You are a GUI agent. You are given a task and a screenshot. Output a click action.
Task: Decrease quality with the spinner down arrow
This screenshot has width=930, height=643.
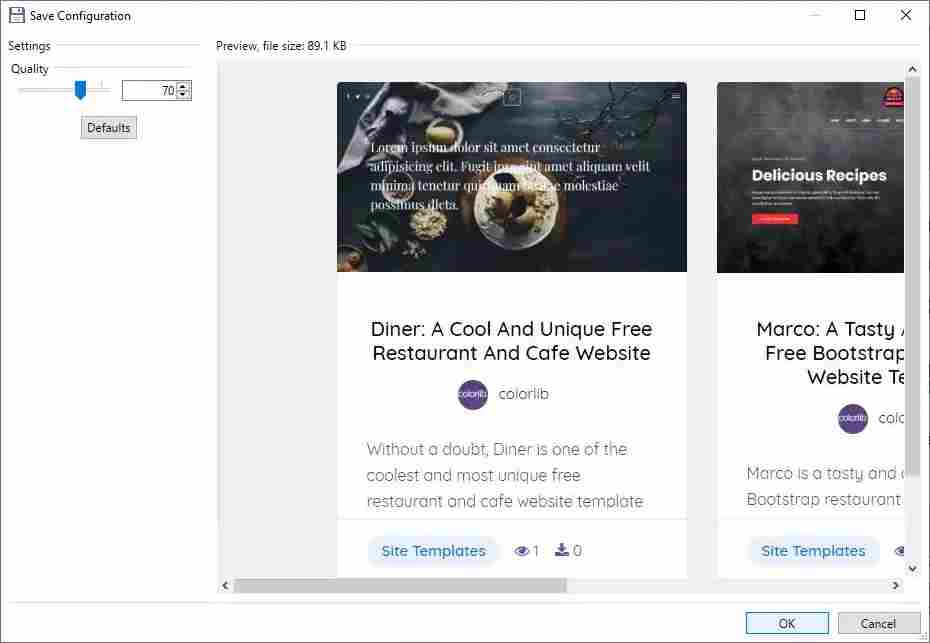tap(184, 95)
